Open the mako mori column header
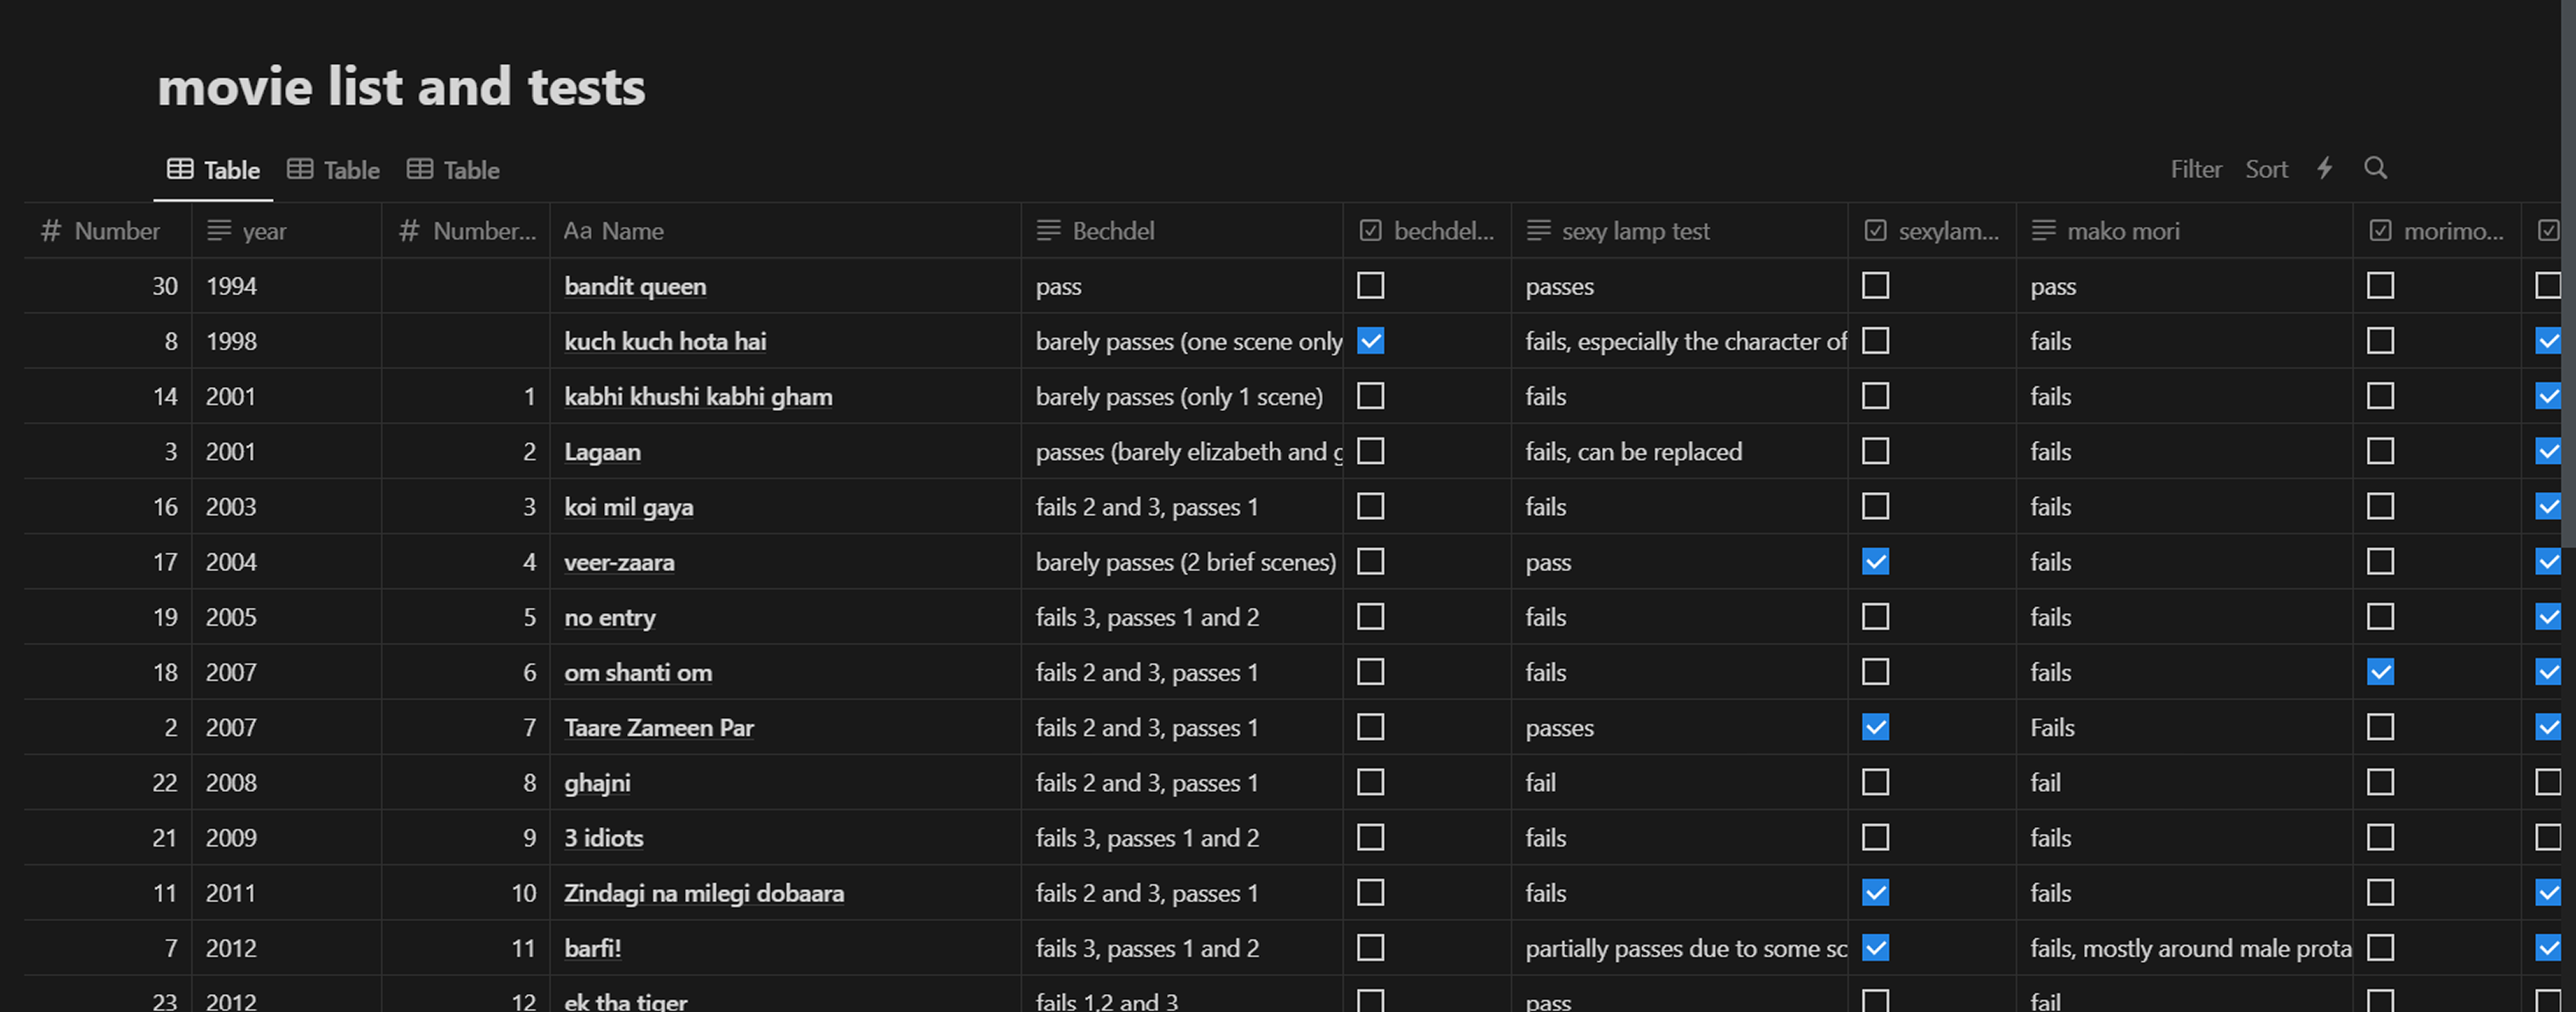 pos(2122,231)
